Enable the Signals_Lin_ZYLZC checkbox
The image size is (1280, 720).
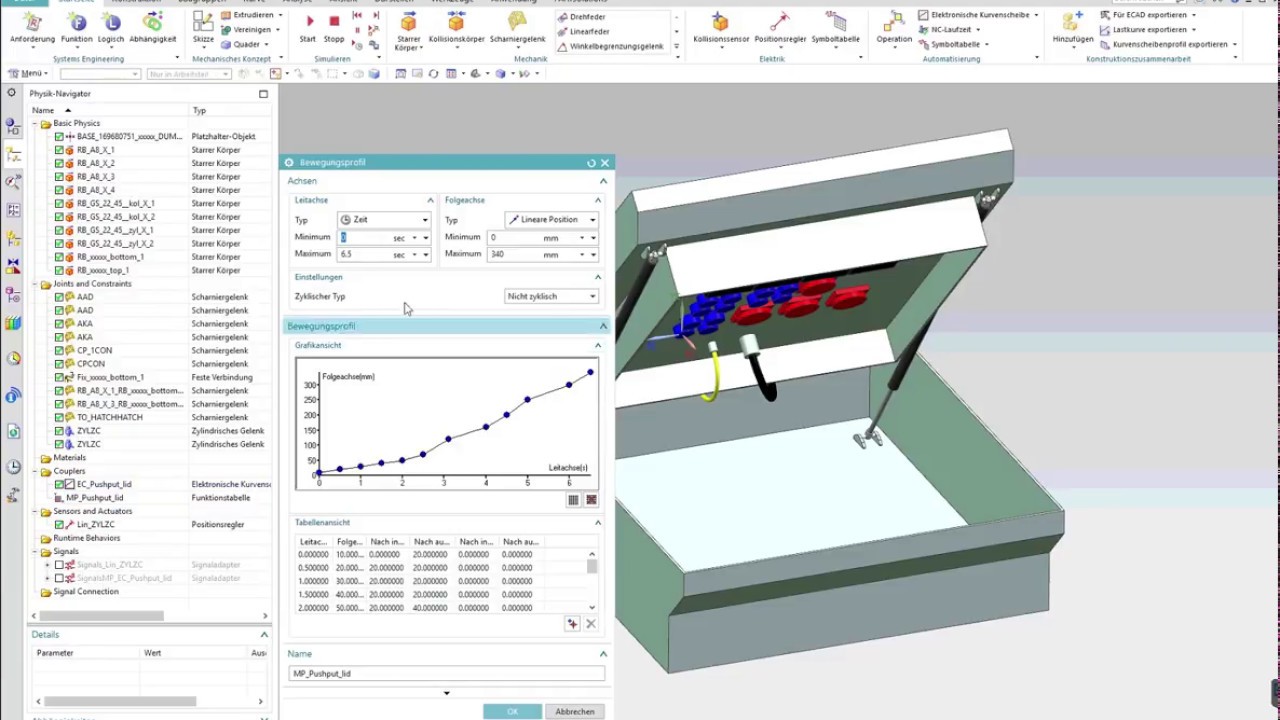pos(59,565)
